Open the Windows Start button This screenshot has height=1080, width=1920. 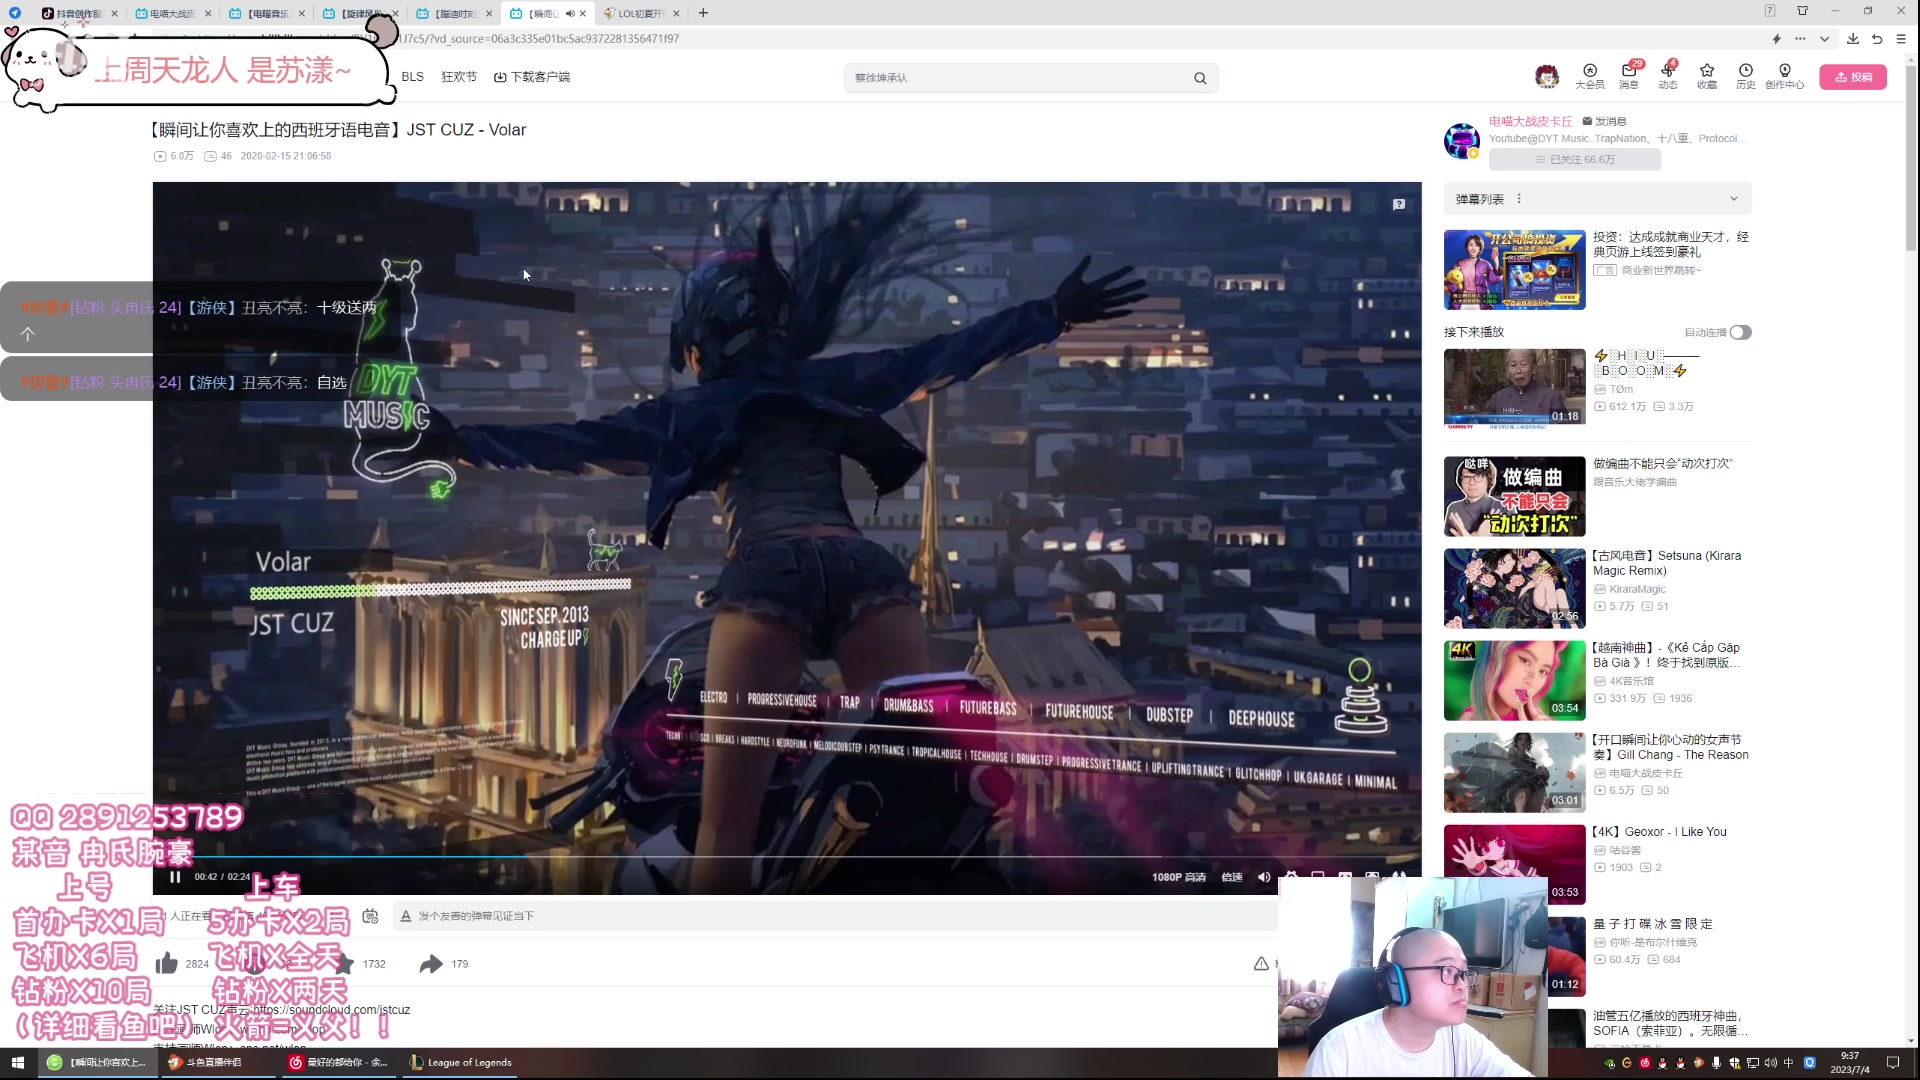coord(17,1062)
